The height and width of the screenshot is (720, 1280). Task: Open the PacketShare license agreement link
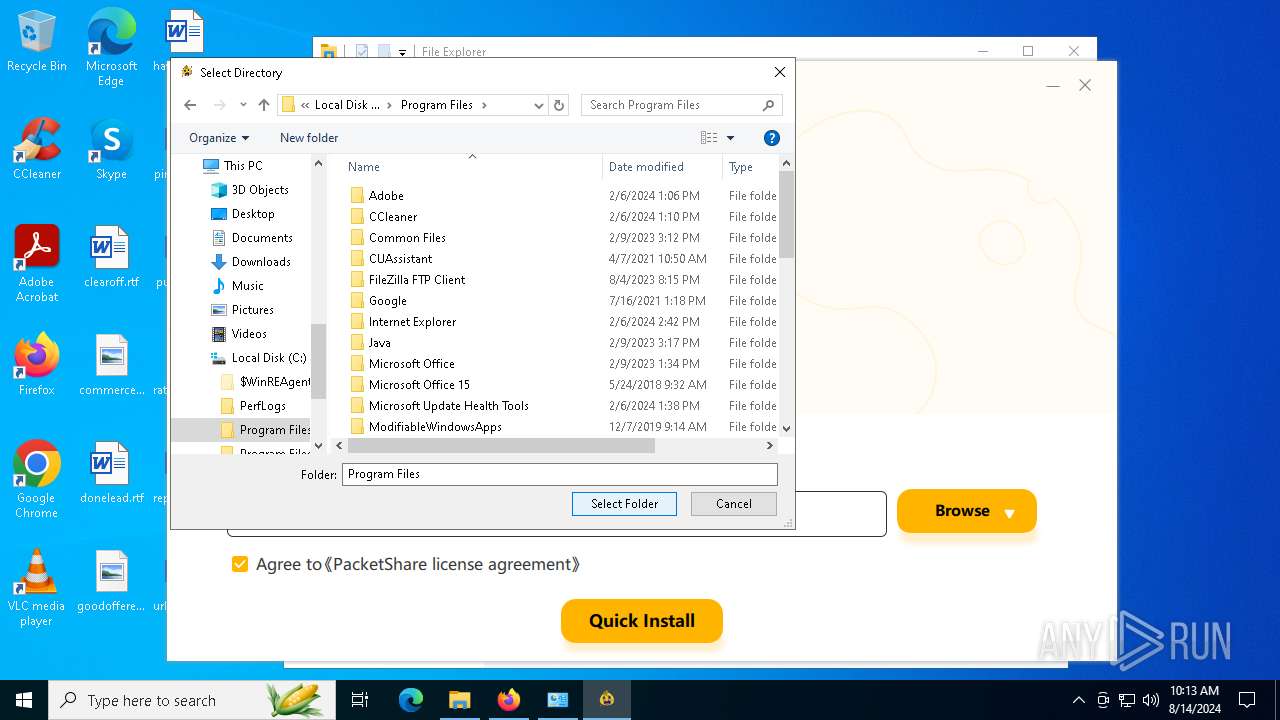tap(452, 564)
